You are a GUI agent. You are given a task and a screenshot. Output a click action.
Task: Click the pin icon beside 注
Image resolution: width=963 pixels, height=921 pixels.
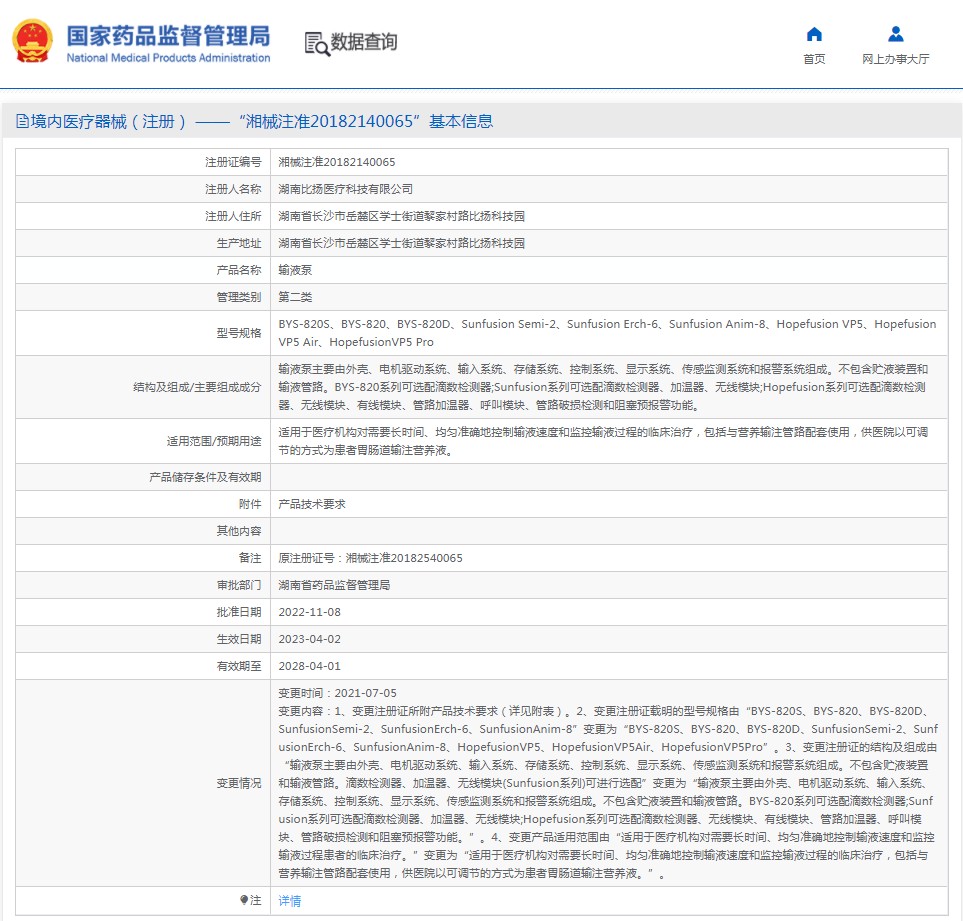[245, 900]
